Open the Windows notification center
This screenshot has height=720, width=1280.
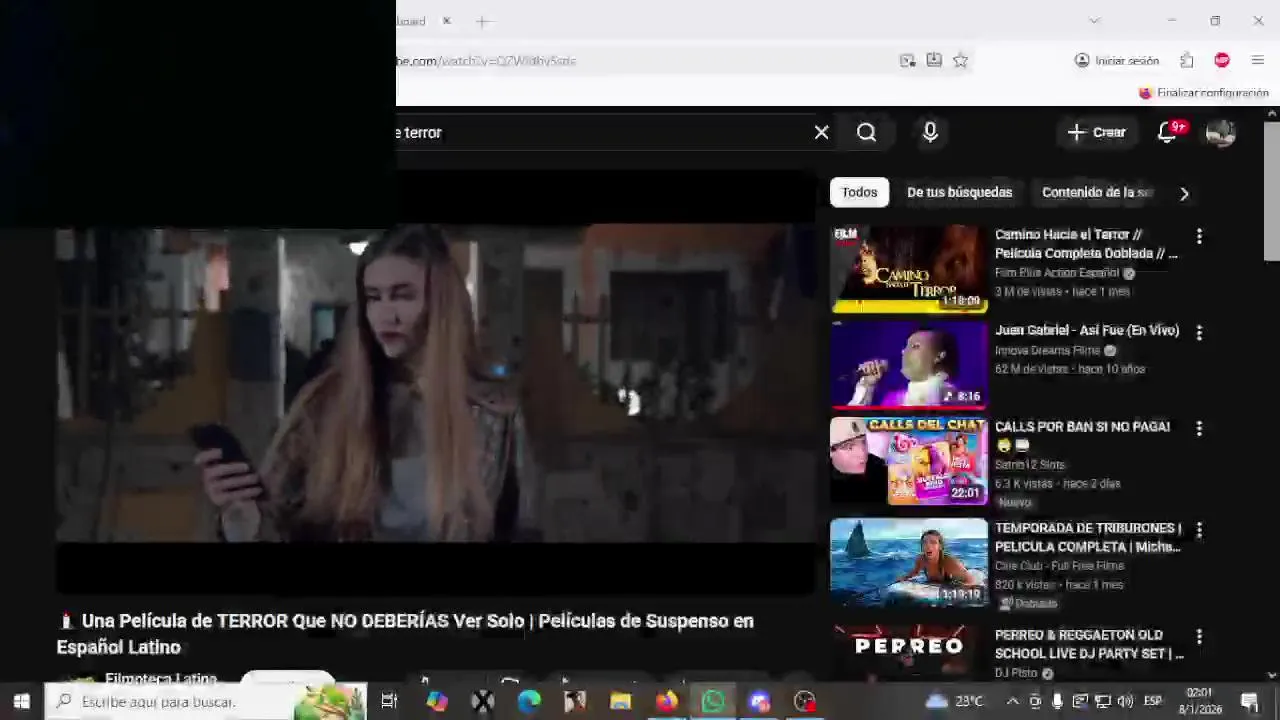1249,701
